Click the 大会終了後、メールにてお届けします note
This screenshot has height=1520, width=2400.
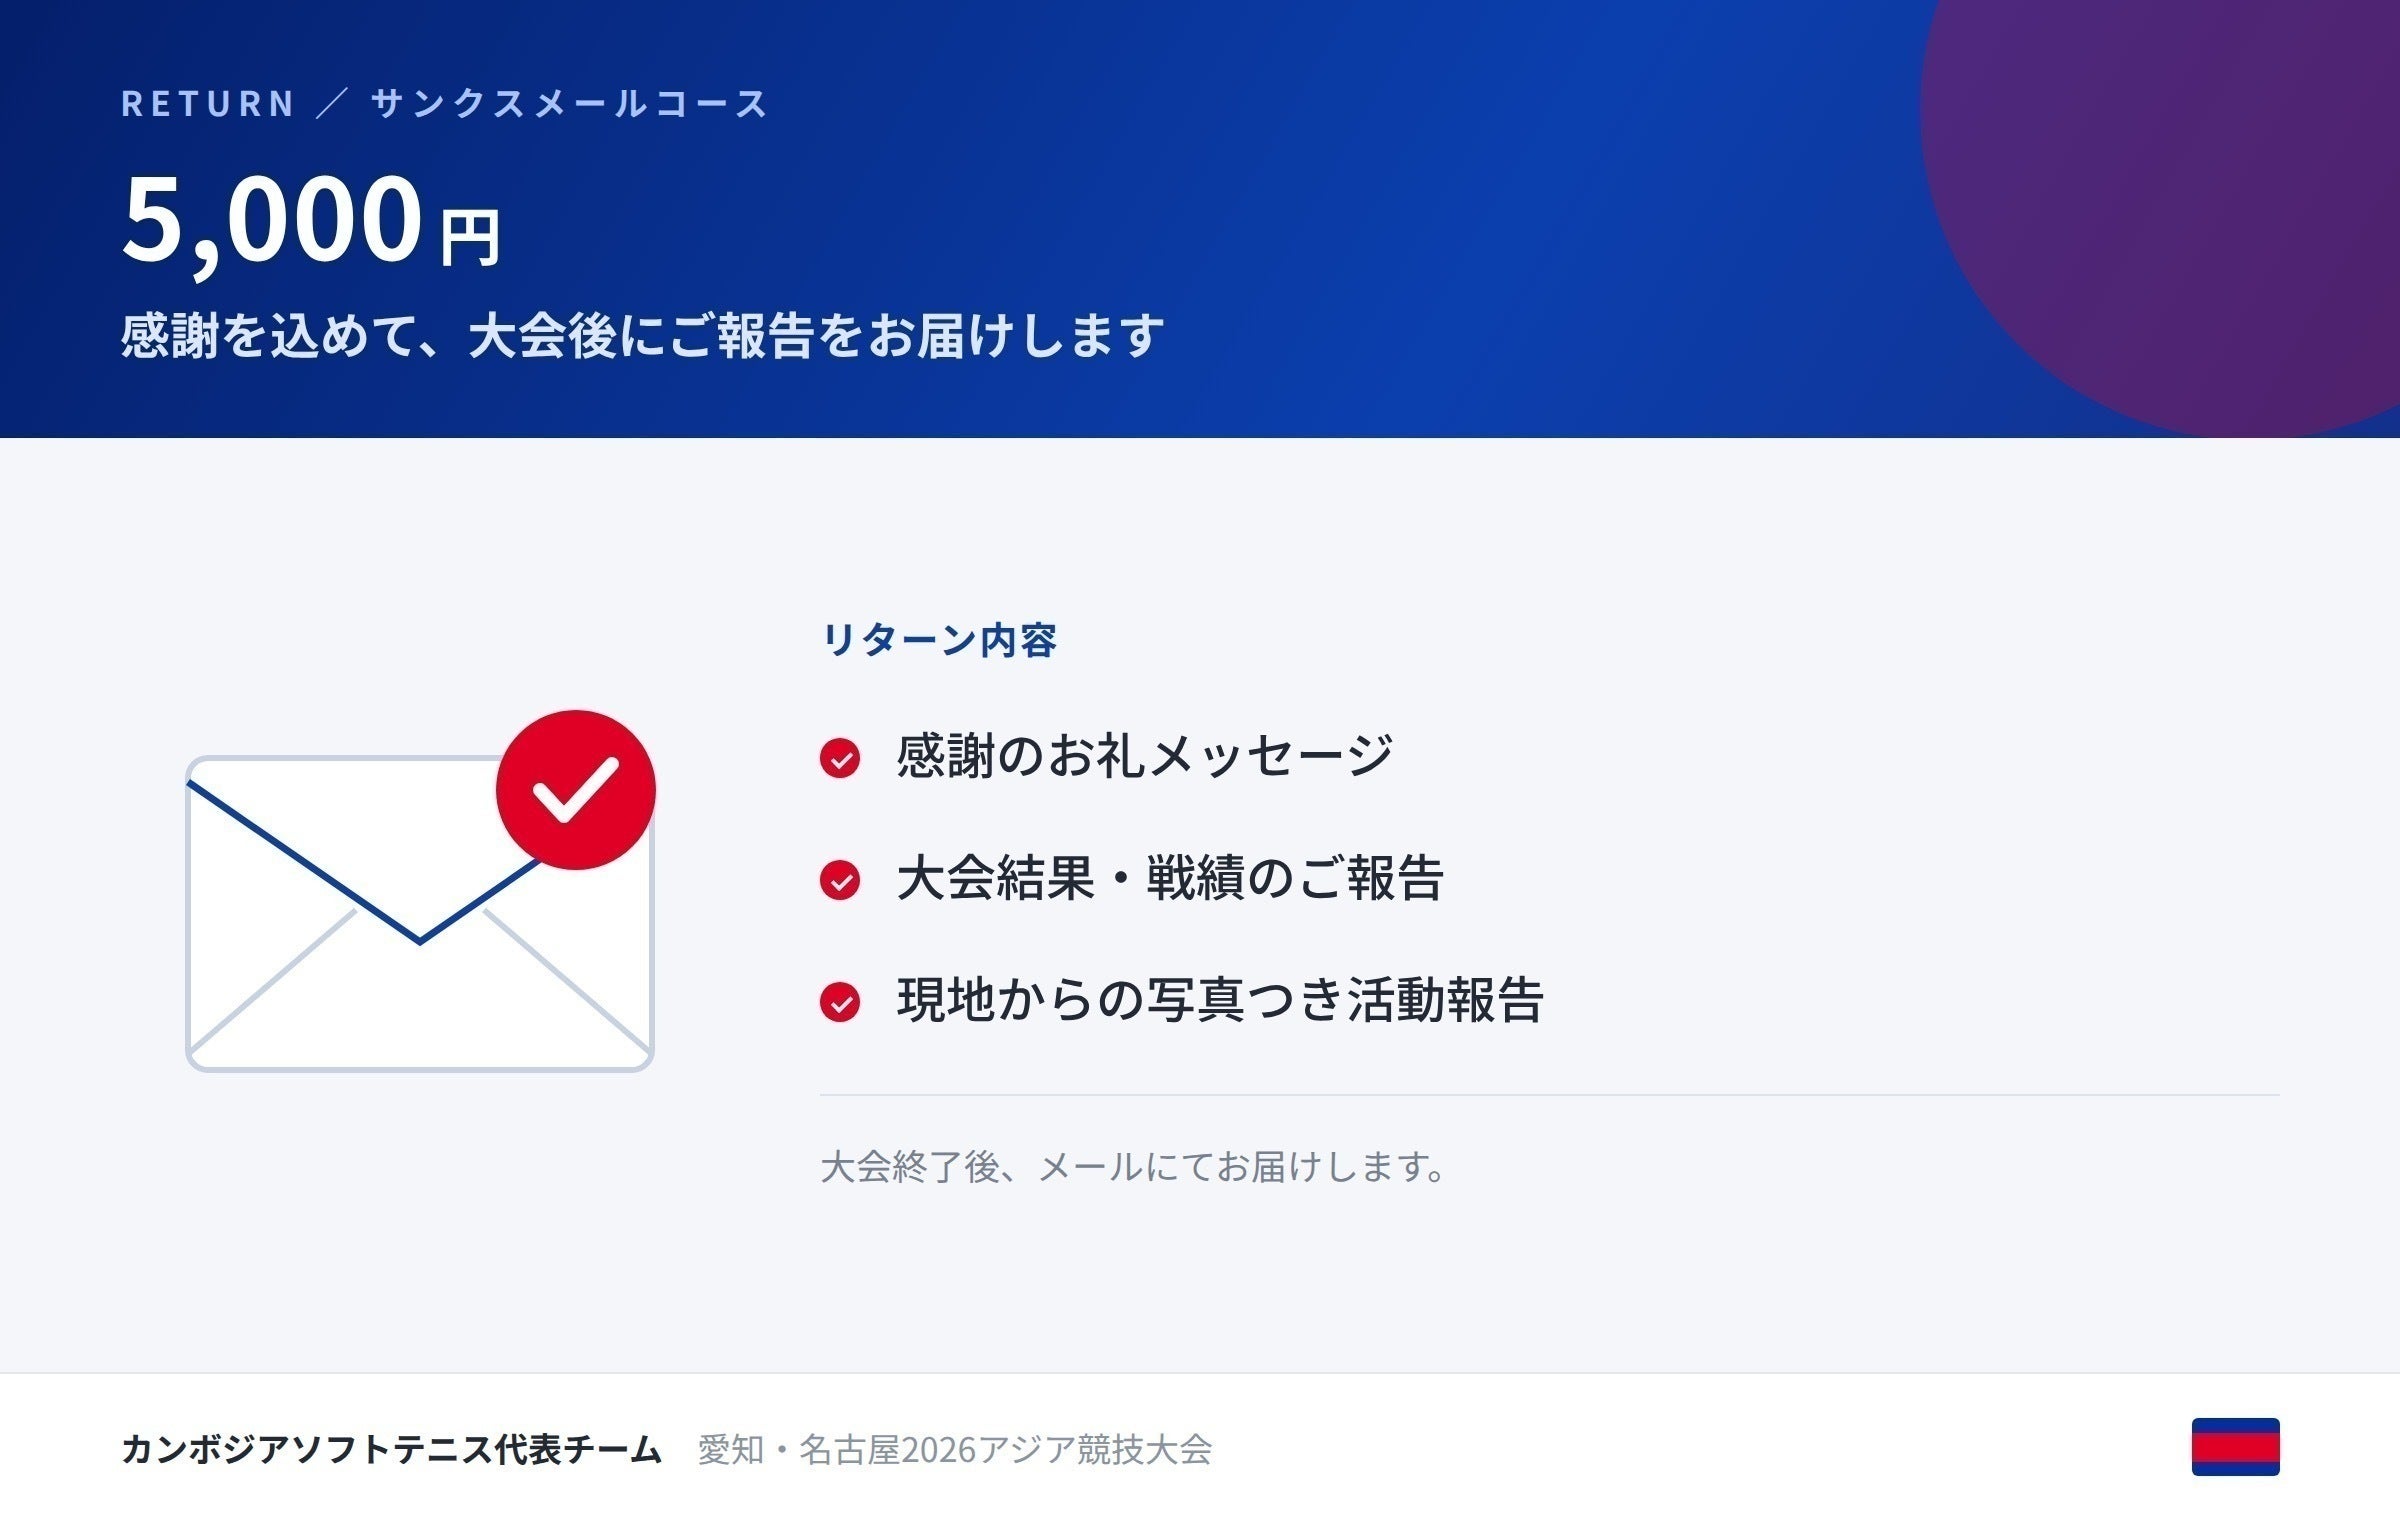point(1134,1167)
